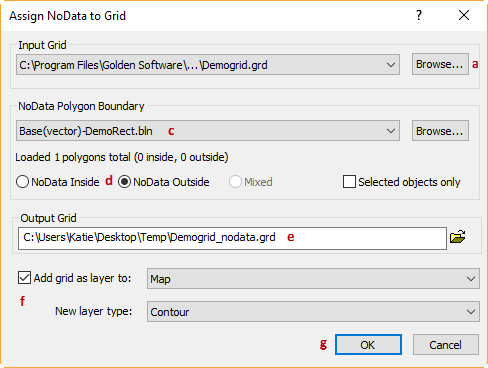
Task: Expand the New layer type Contour dropdown
Action: [313, 312]
